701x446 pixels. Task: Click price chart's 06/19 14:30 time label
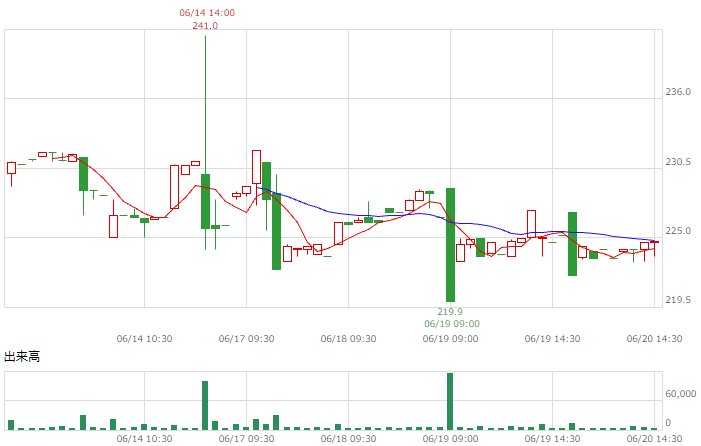point(552,339)
